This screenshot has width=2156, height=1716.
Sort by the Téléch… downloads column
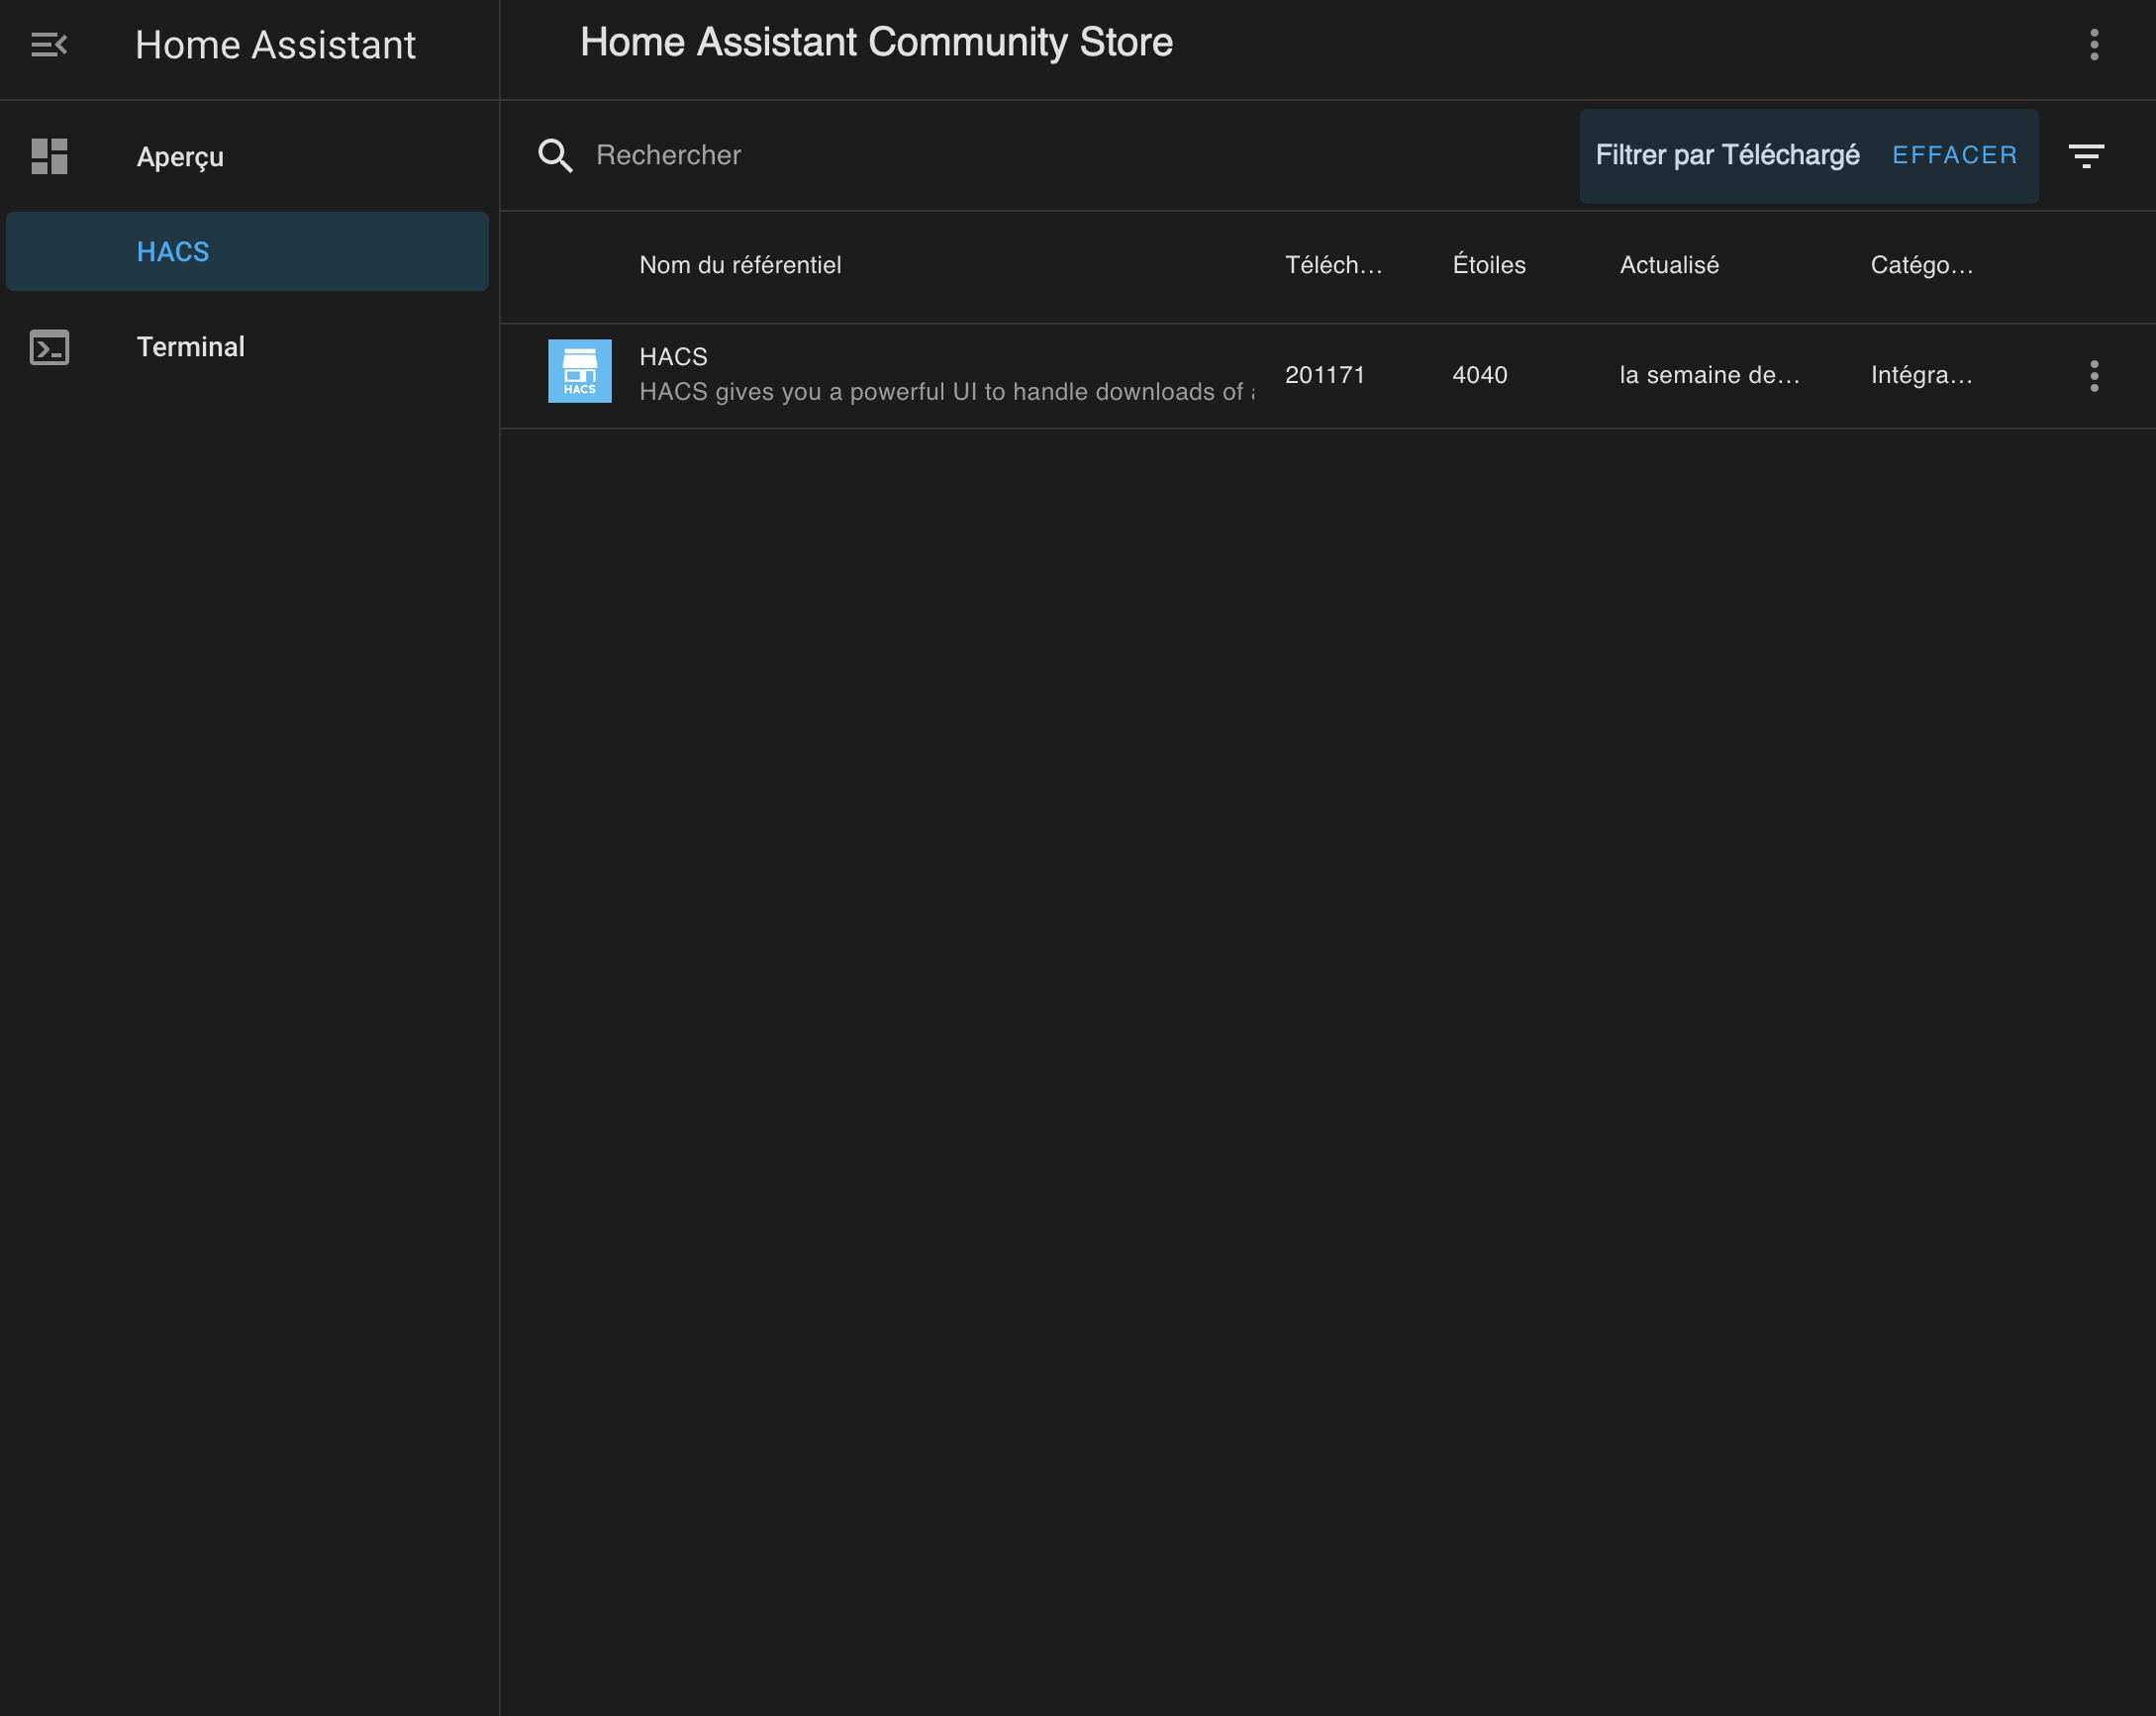tap(1333, 265)
